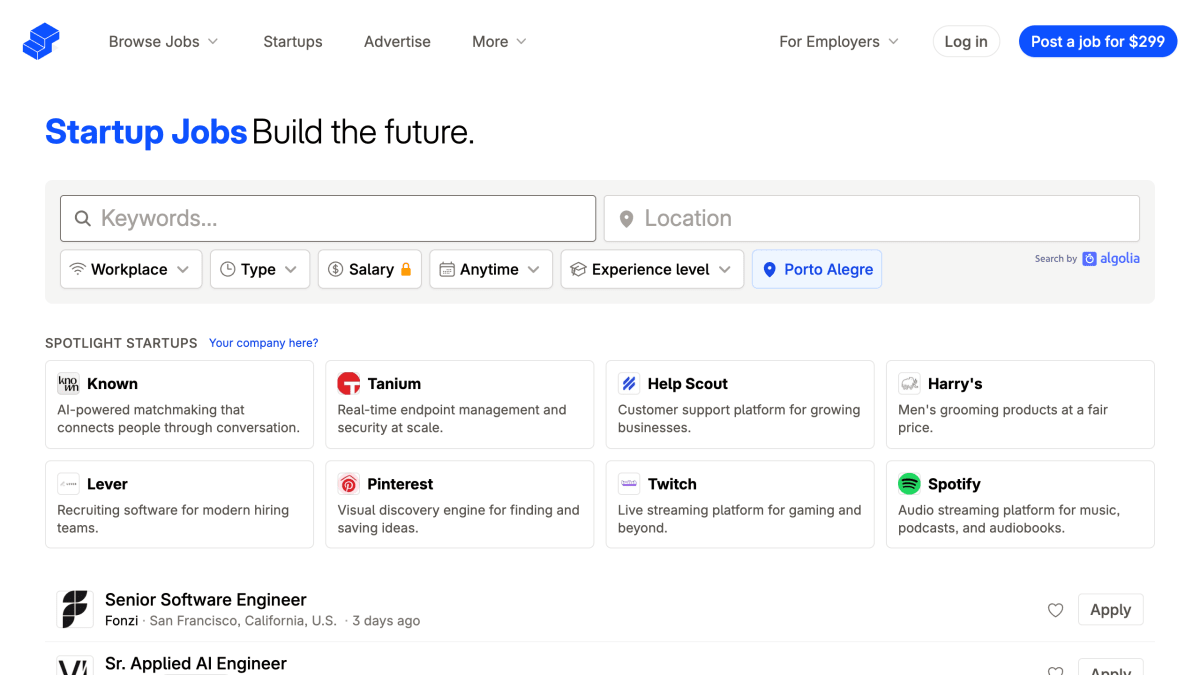1200x675 pixels.
Task: Click the green Spotify logo icon
Action: (x=909, y=484)
